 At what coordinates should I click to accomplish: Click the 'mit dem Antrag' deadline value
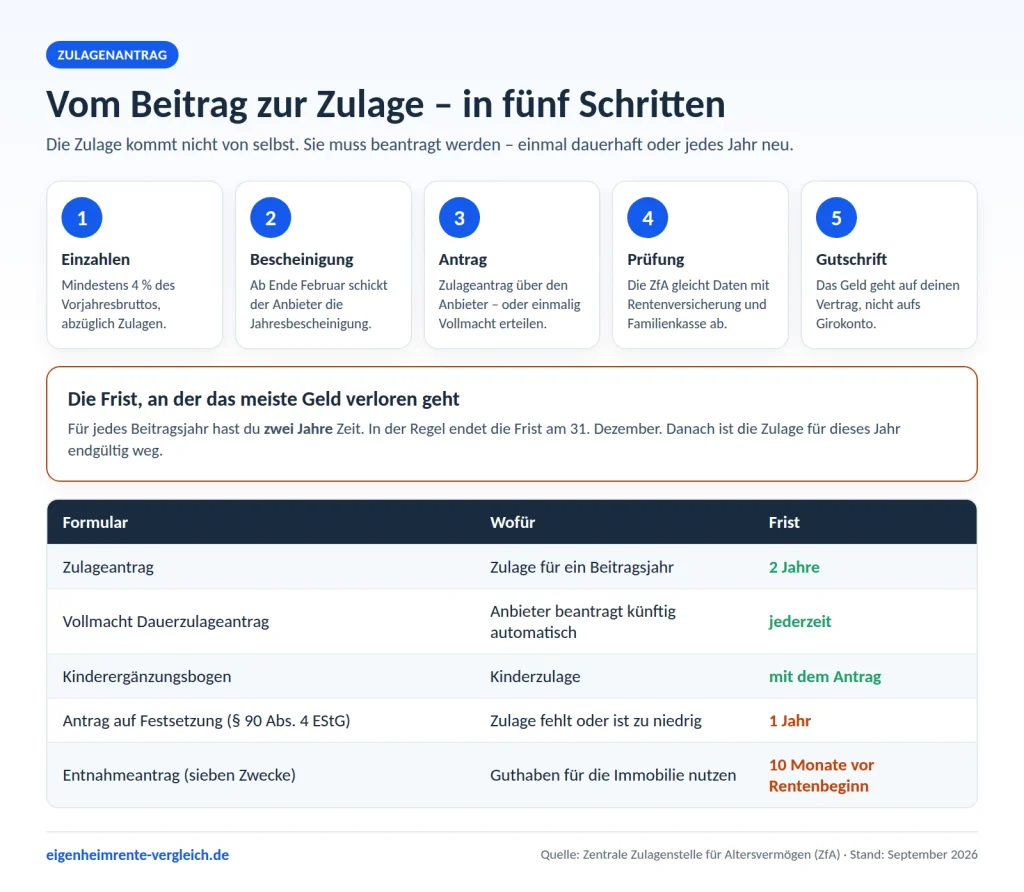[825, 677]
